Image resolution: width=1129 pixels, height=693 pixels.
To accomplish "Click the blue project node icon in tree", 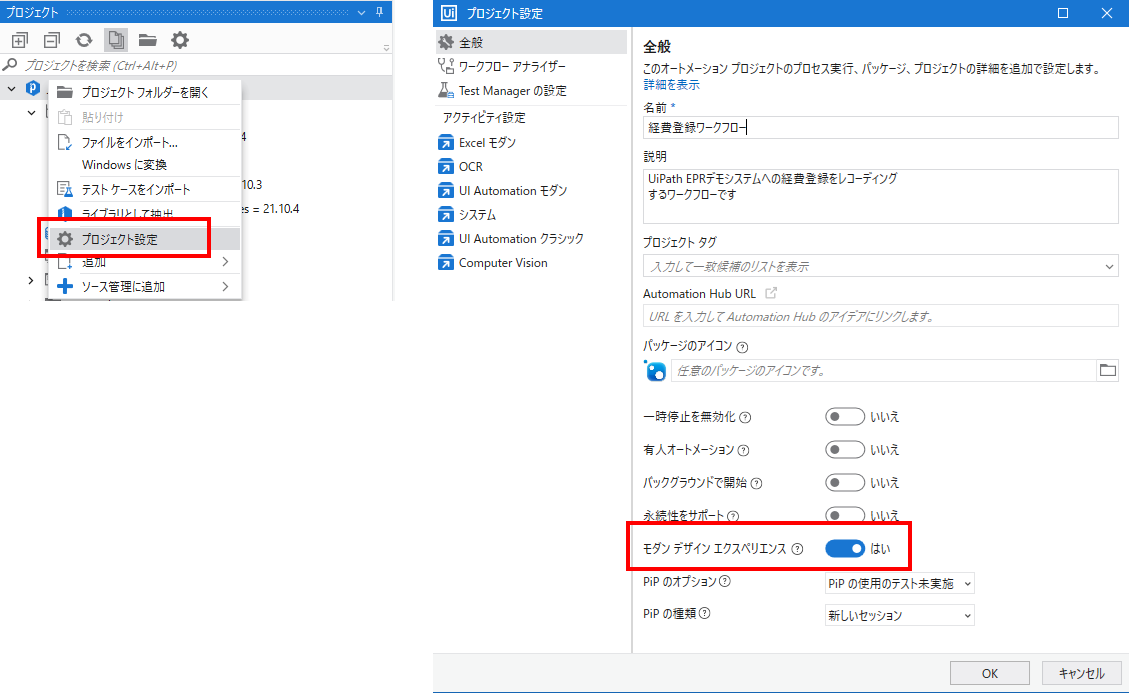I will point(33,89).
